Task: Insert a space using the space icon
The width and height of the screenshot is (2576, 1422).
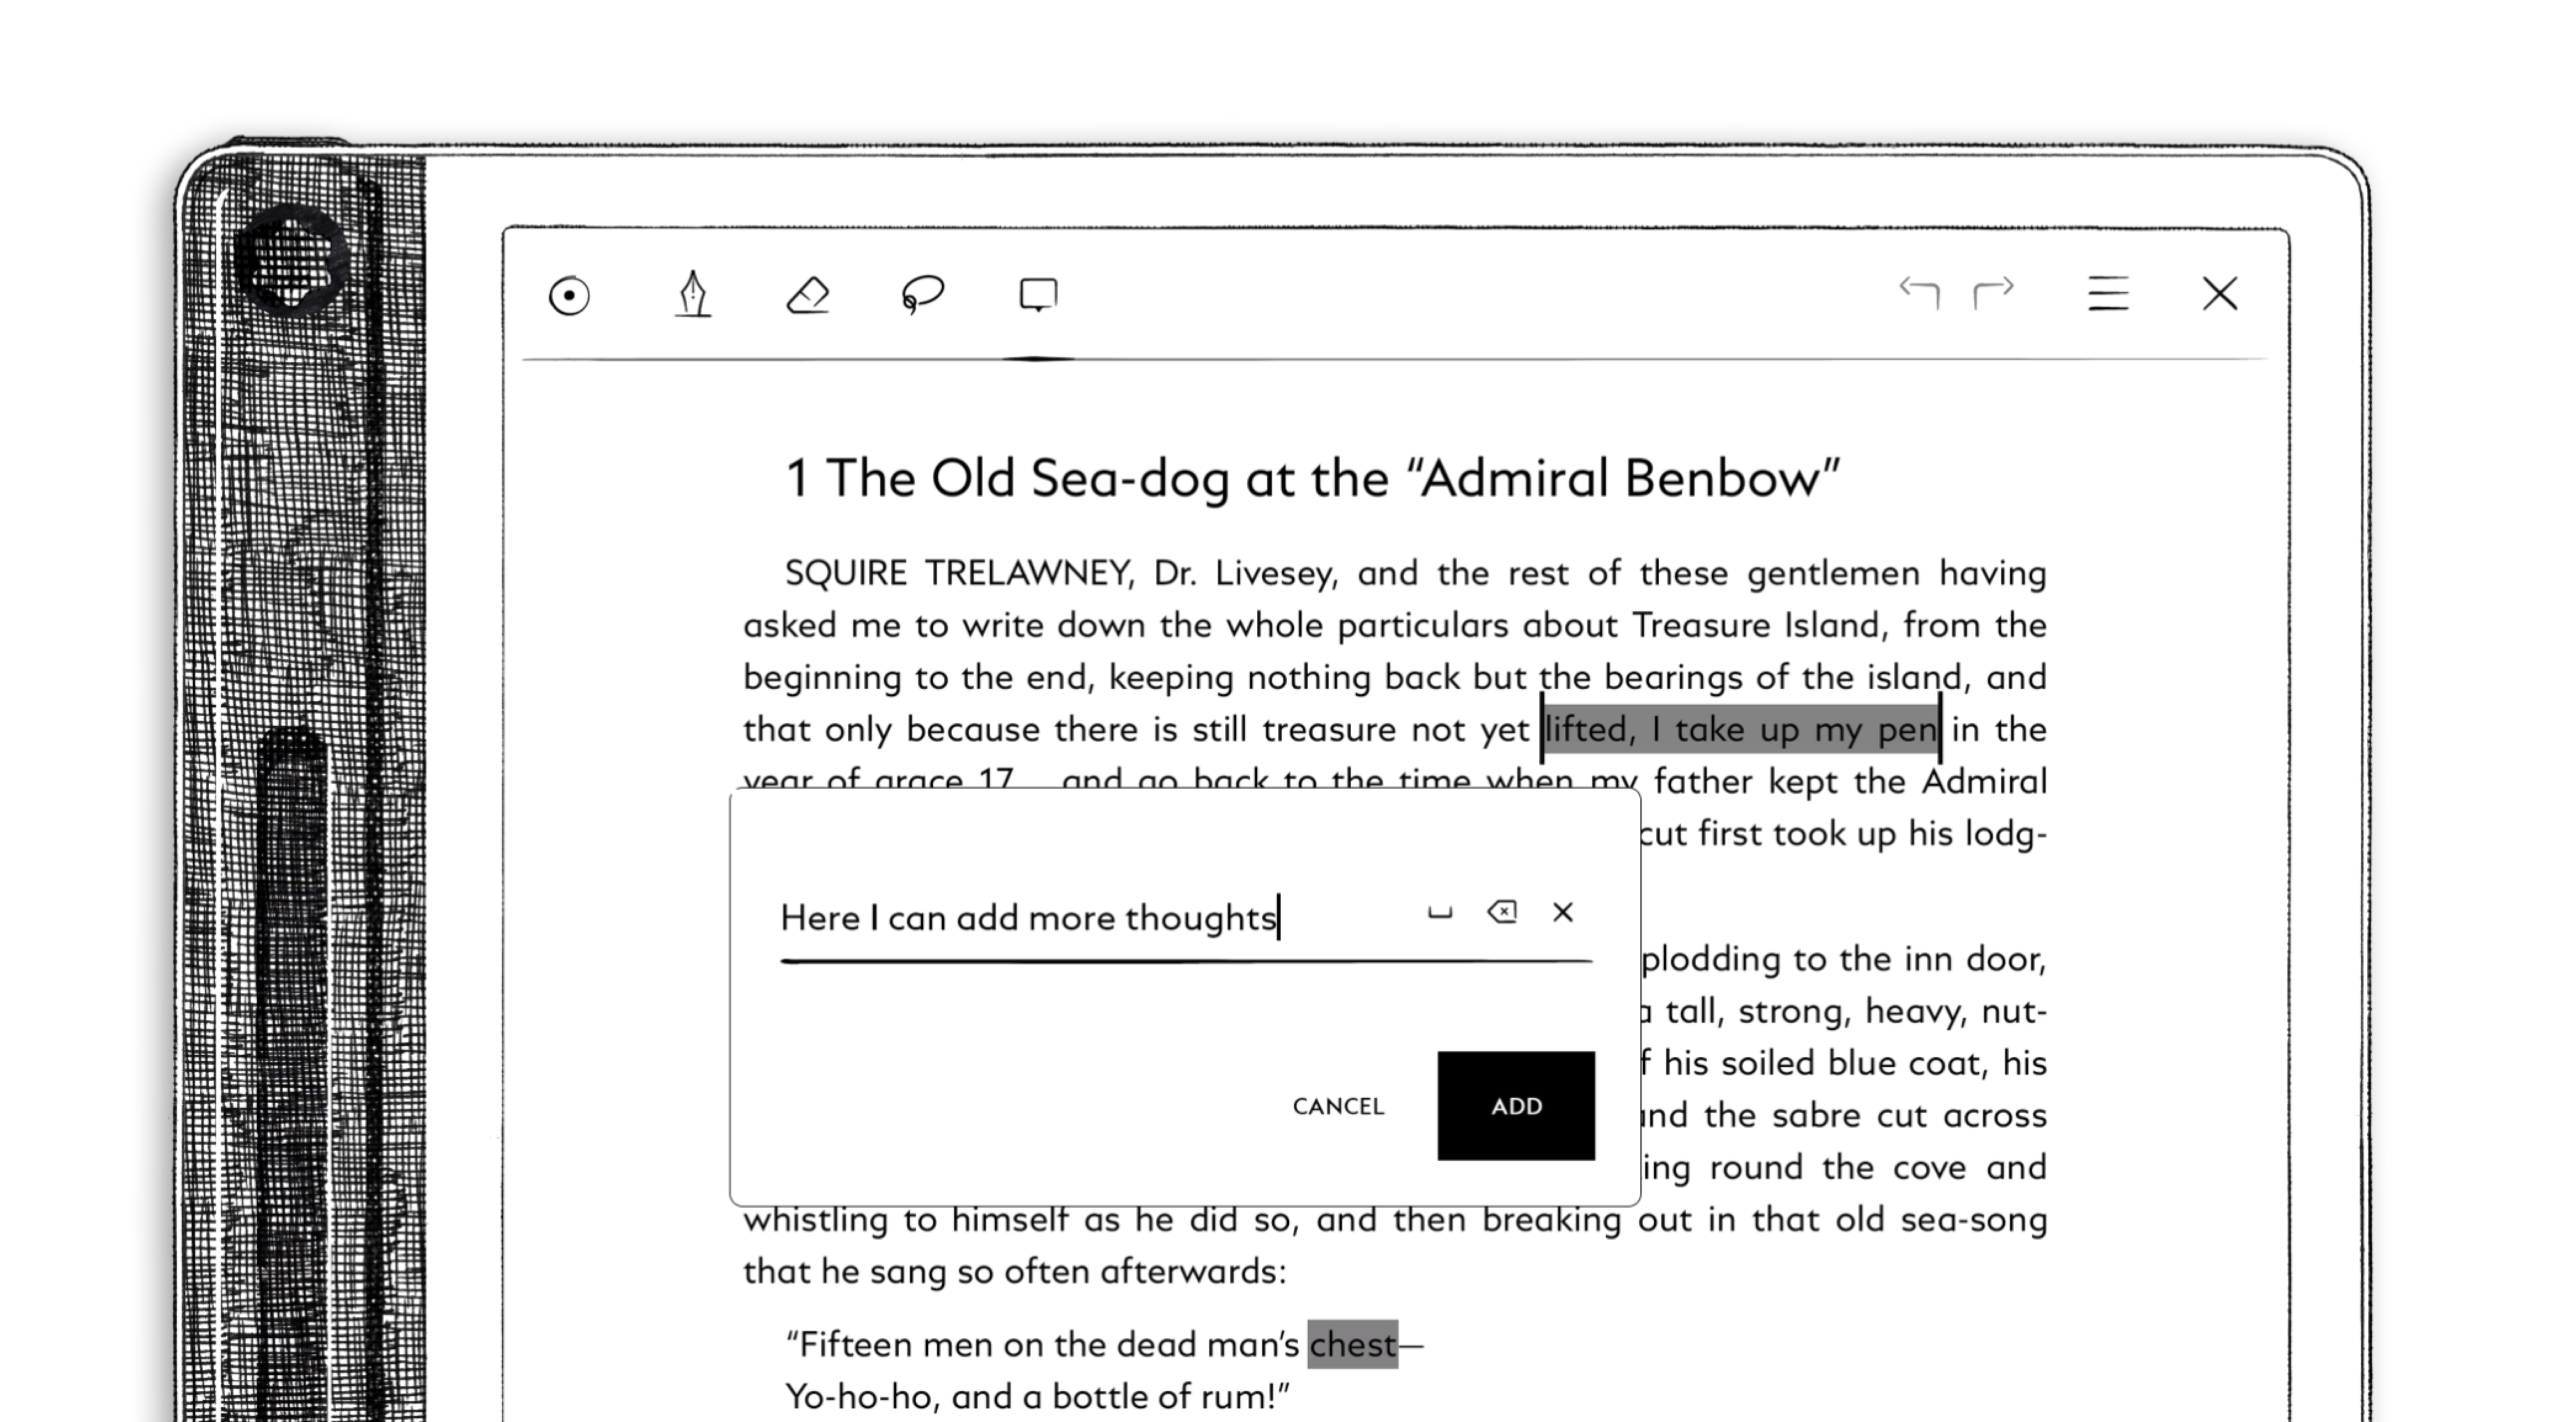Action: 1439,912
